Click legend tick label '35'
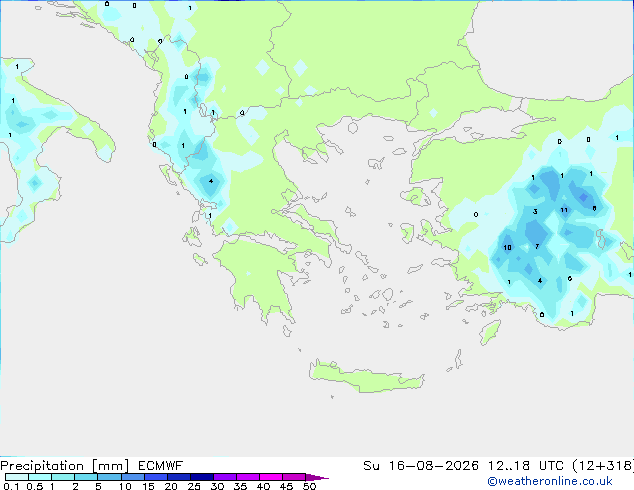Viewport: 634px width, 490px height. click(x=240, y=486)
